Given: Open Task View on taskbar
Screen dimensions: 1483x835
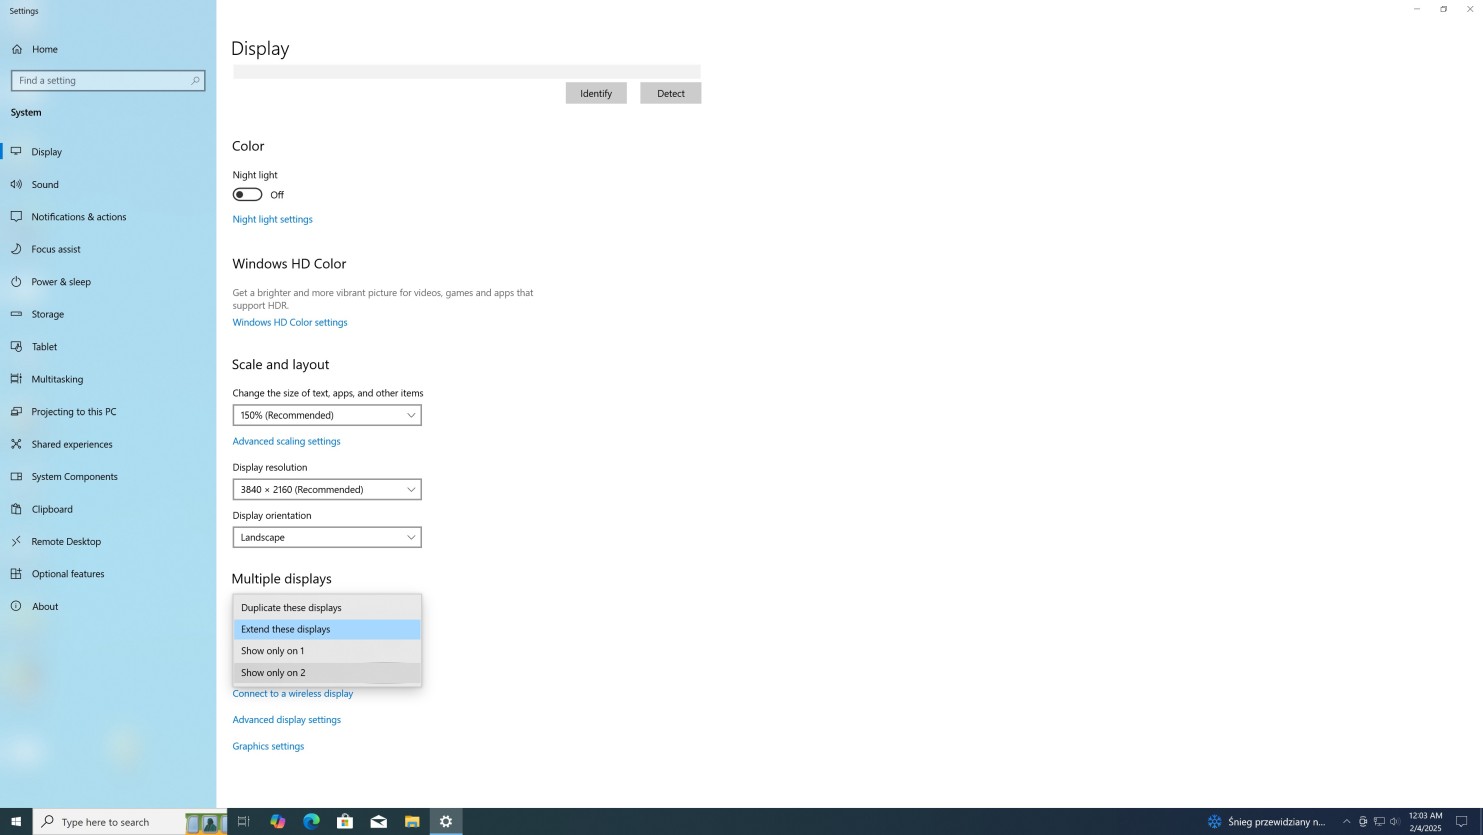Looking at the screenshot, I should [x=243, y=822].
